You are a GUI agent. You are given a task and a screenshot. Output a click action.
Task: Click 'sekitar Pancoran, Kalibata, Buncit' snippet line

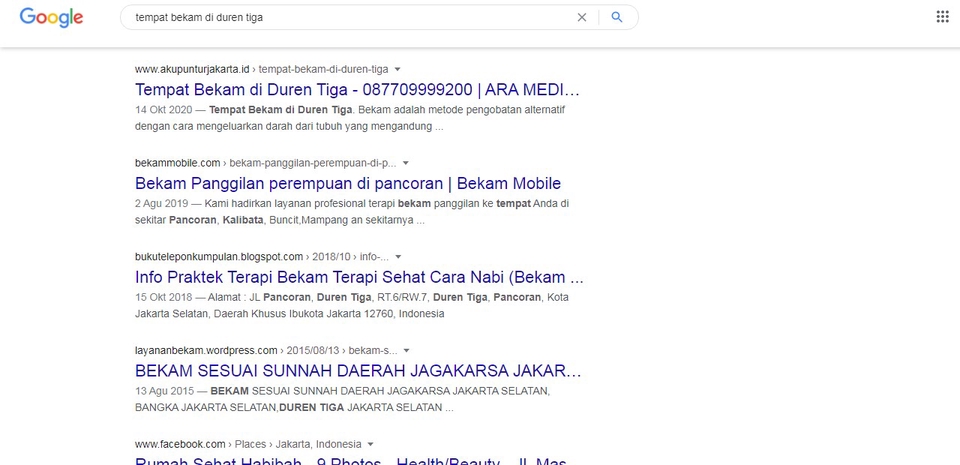[x=280, y=221]
